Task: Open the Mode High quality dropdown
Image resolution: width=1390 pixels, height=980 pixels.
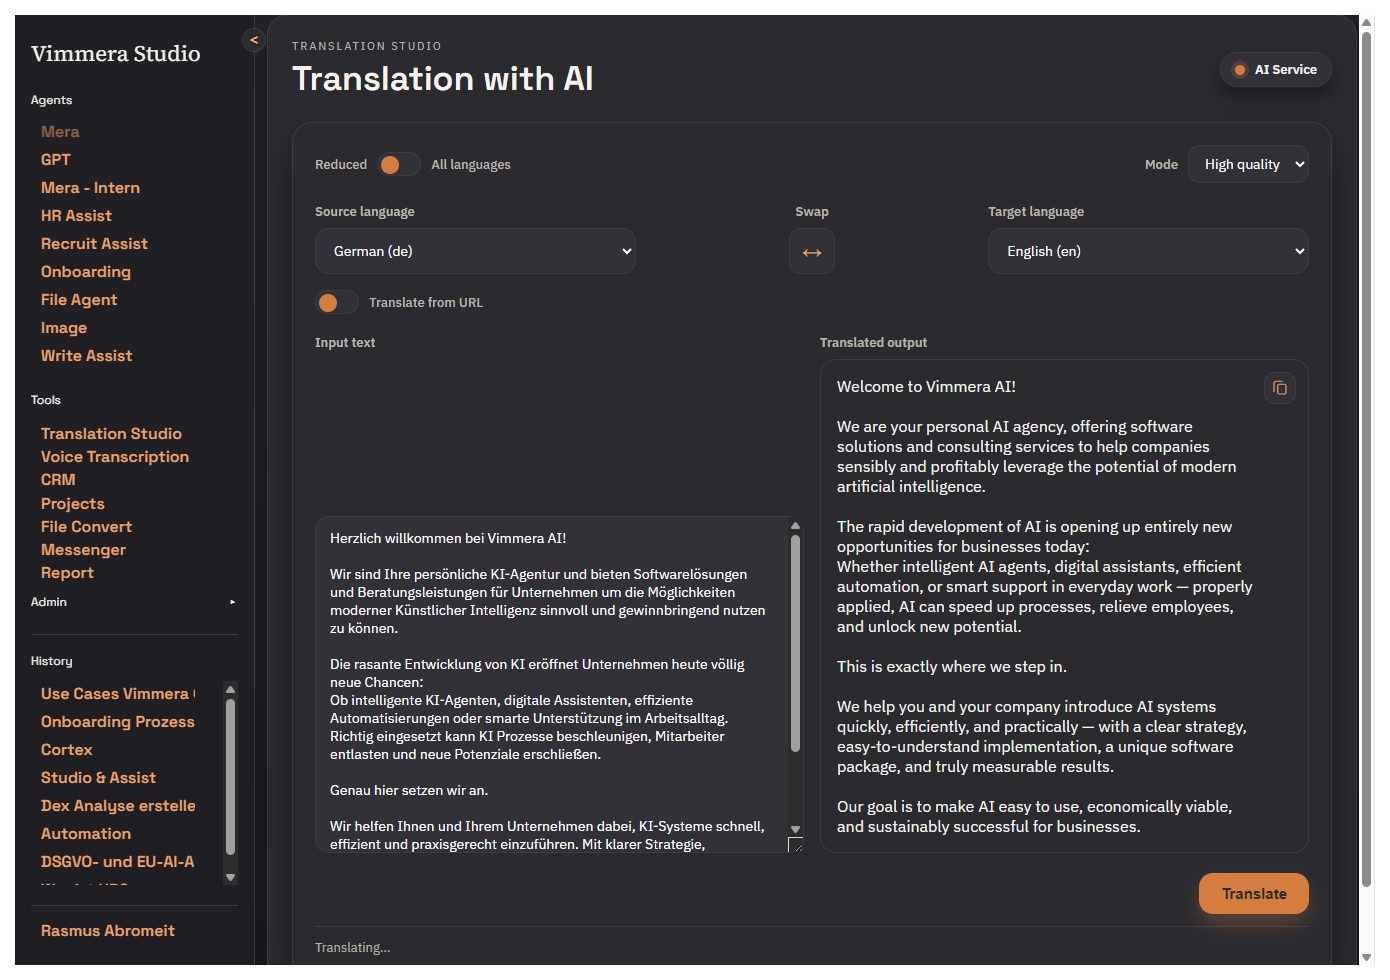Action: (x=1247, y=165)
